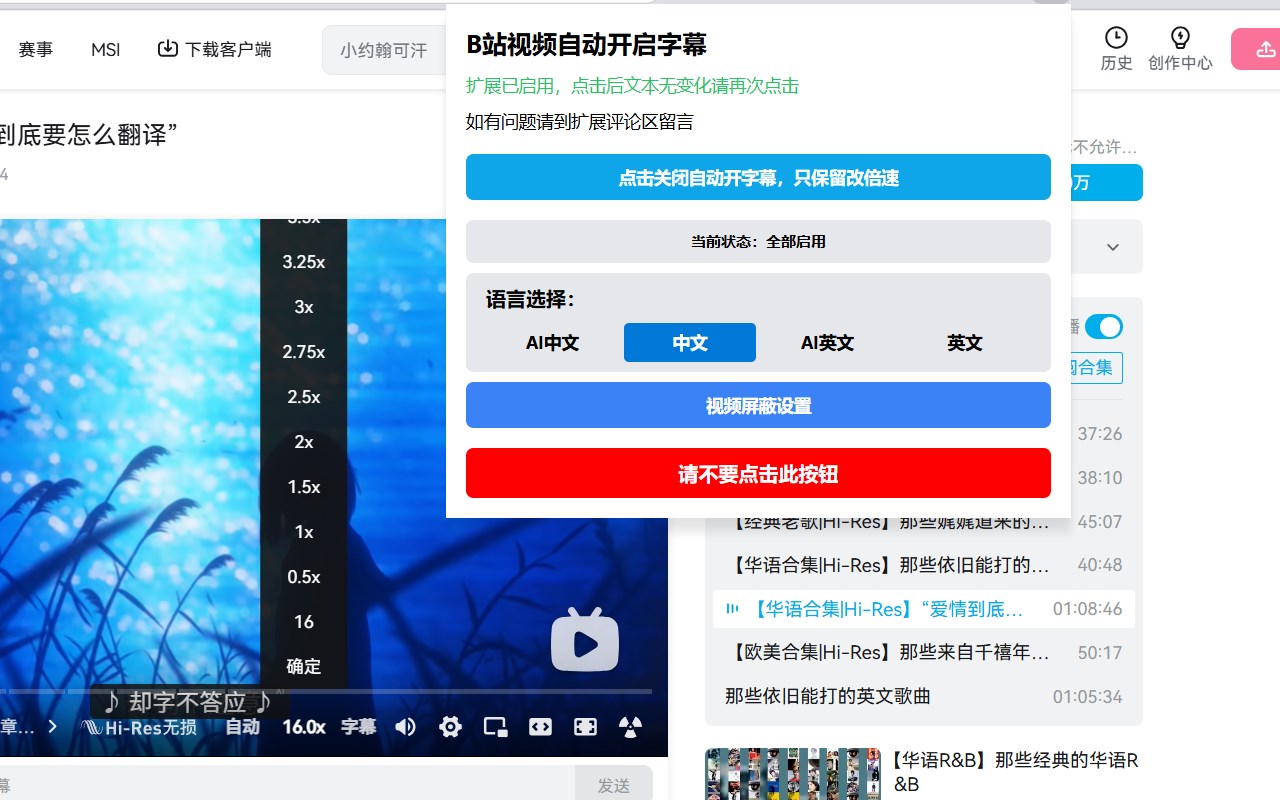Choose 0.5x playback speed

[304, 577]
